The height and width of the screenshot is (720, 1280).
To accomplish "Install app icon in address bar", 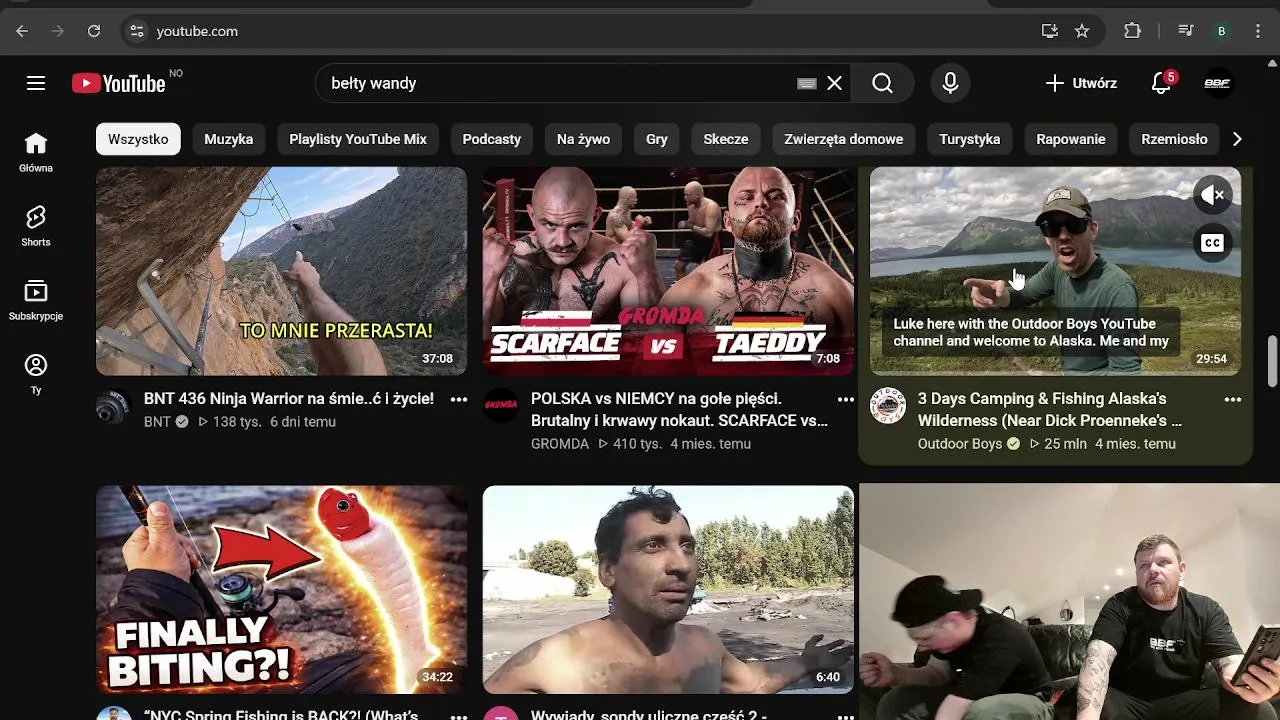I will pos(1050,31).
